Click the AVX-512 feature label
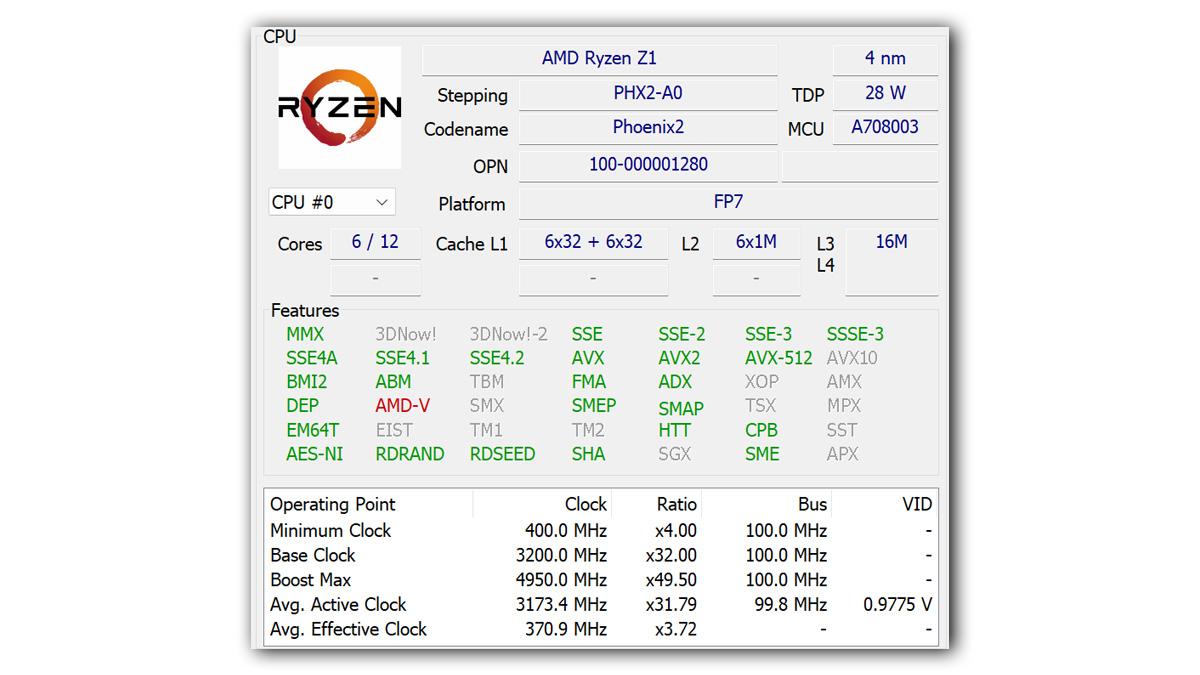Viewport: 1200px width, 675px height. click(779, 358)
